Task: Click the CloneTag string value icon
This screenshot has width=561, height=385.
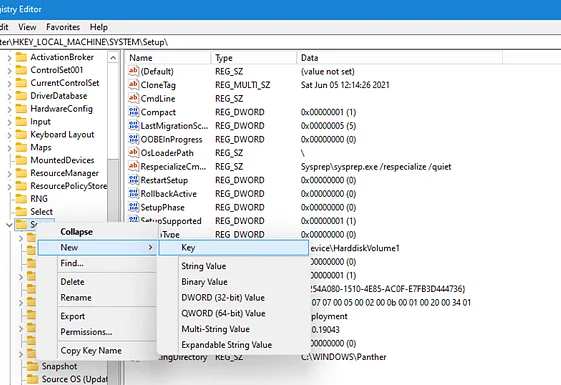Action: pos(133,85)
